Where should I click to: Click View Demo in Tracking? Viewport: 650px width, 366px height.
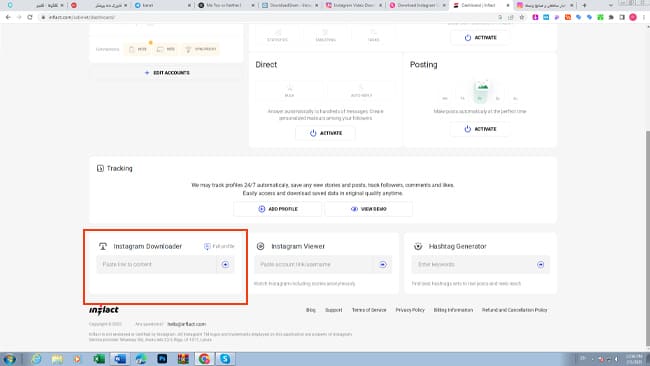pyautogui.click(x=369, y=209)
